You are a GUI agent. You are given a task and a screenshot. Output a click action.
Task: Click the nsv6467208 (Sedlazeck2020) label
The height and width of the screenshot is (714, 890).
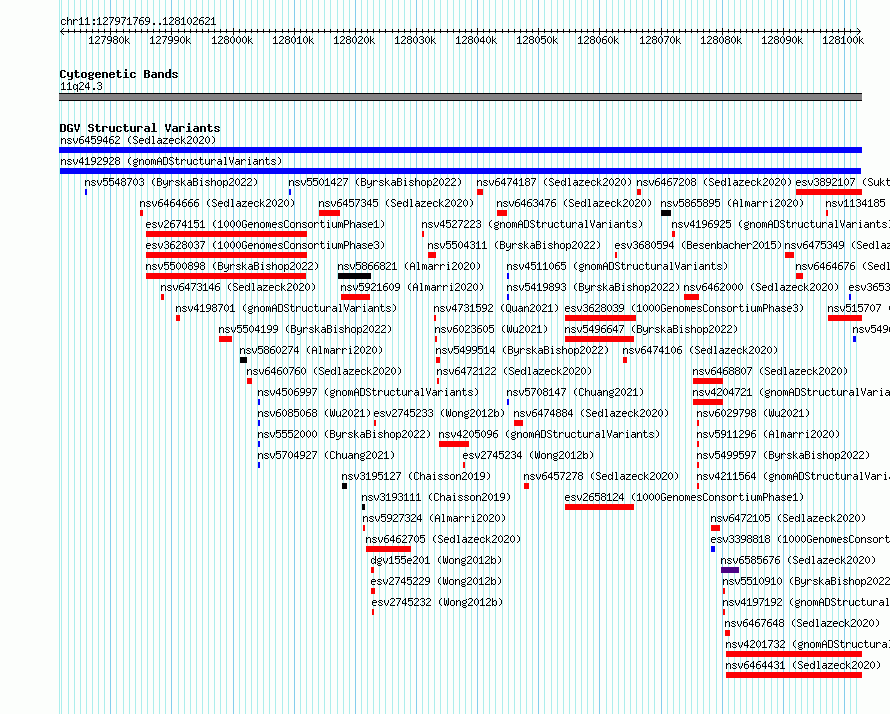click(714, 182)
